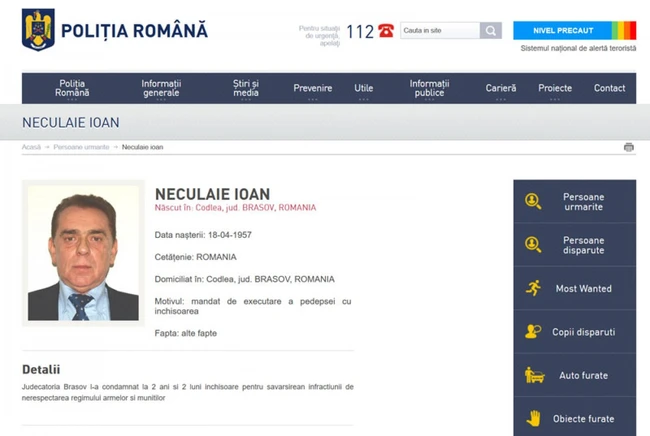Click the Most Wanted running figure icon
Screen dimensions: 650x436
[533, 288]
